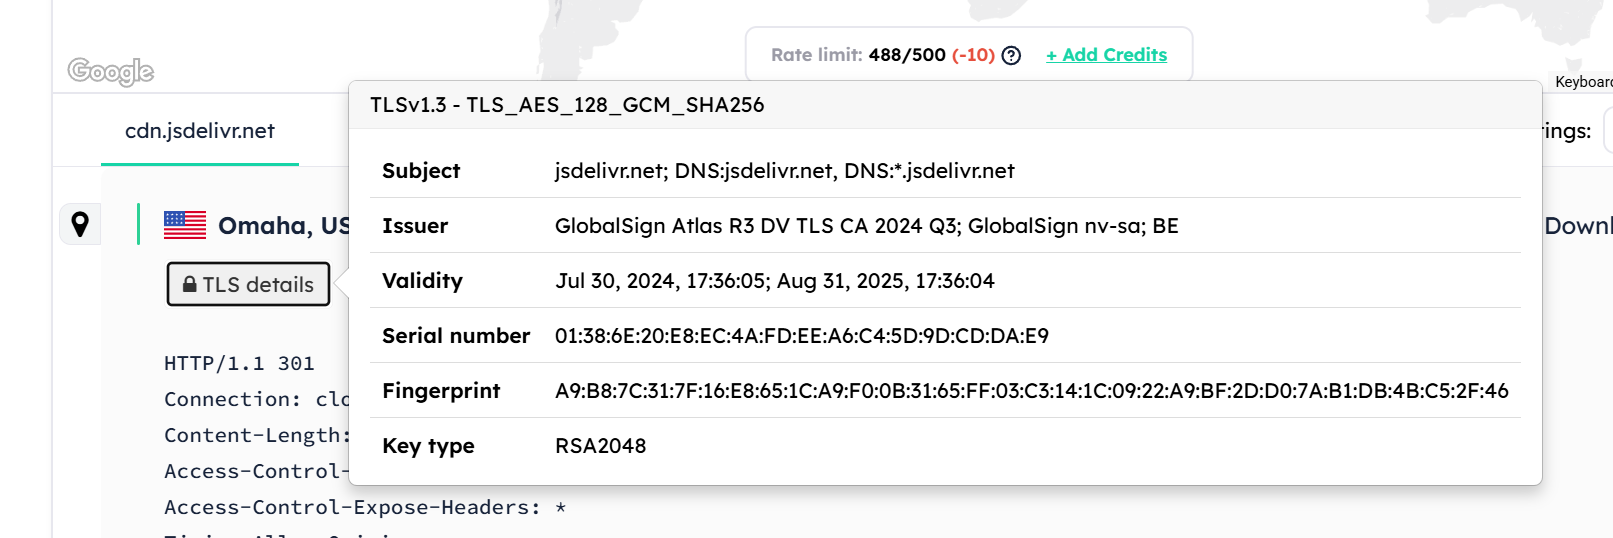Image resolution: width=1613 pixels, height=538 pixels.
Task: Click the lock icon in TLS details
Action: (190, 285)
